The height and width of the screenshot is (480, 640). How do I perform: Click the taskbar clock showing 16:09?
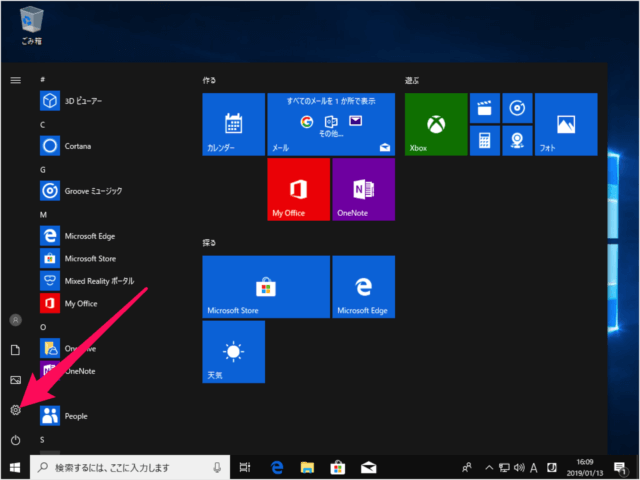click(x=585, y=467)
